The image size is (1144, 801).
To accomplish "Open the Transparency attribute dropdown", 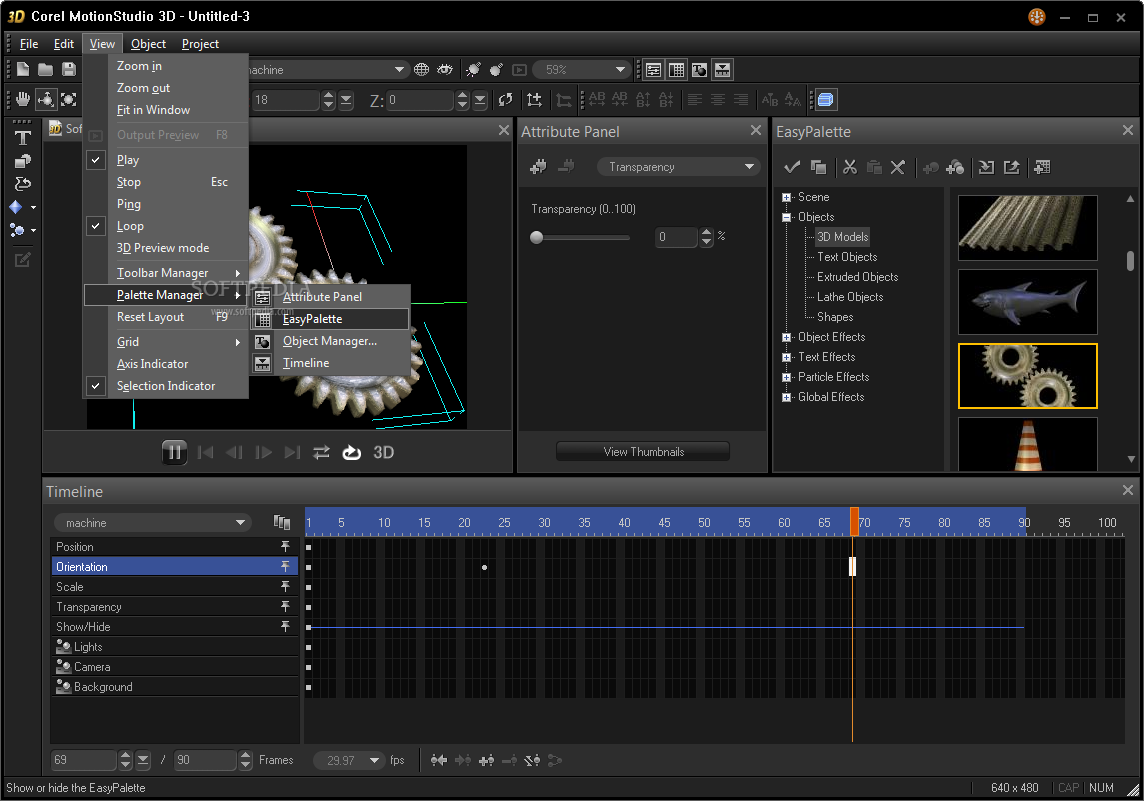I will tap(679, 167).
